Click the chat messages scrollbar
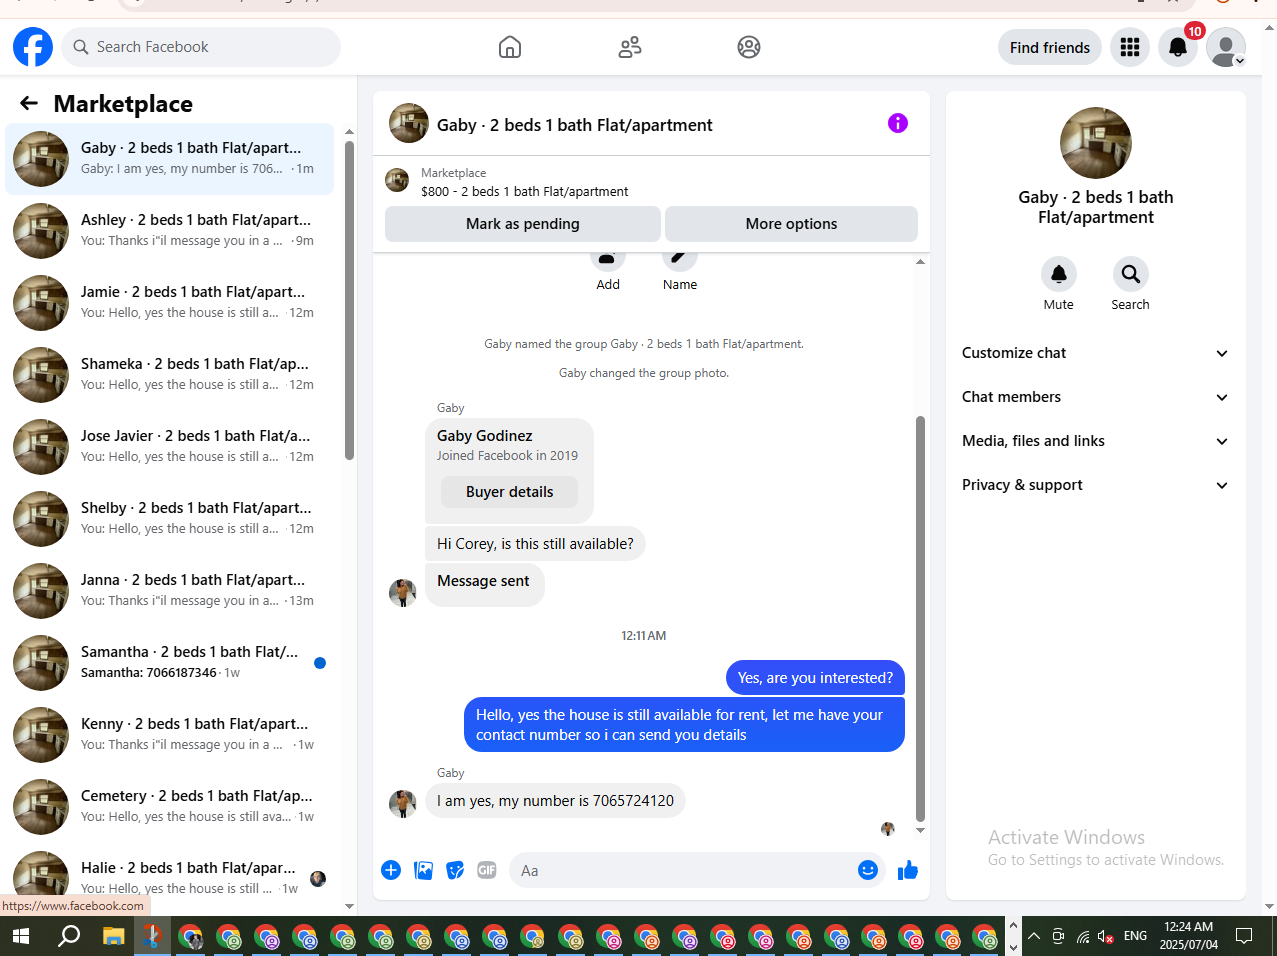The width and height of the screenshot is (1277, 956). [x=920, y=618]
